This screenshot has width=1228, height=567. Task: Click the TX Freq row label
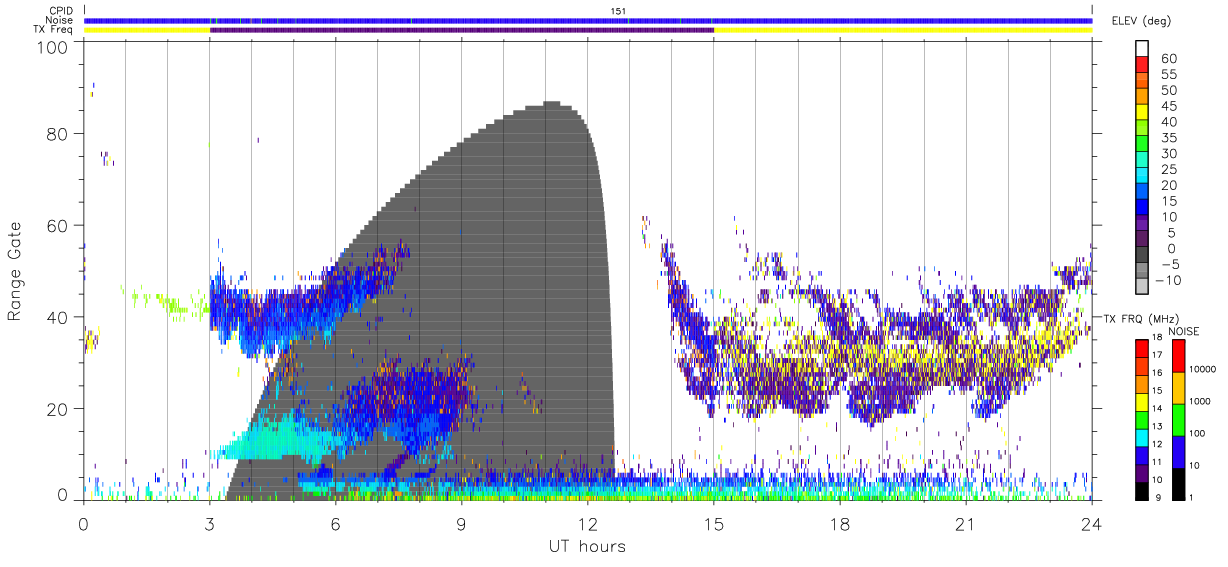click(53, 29)
